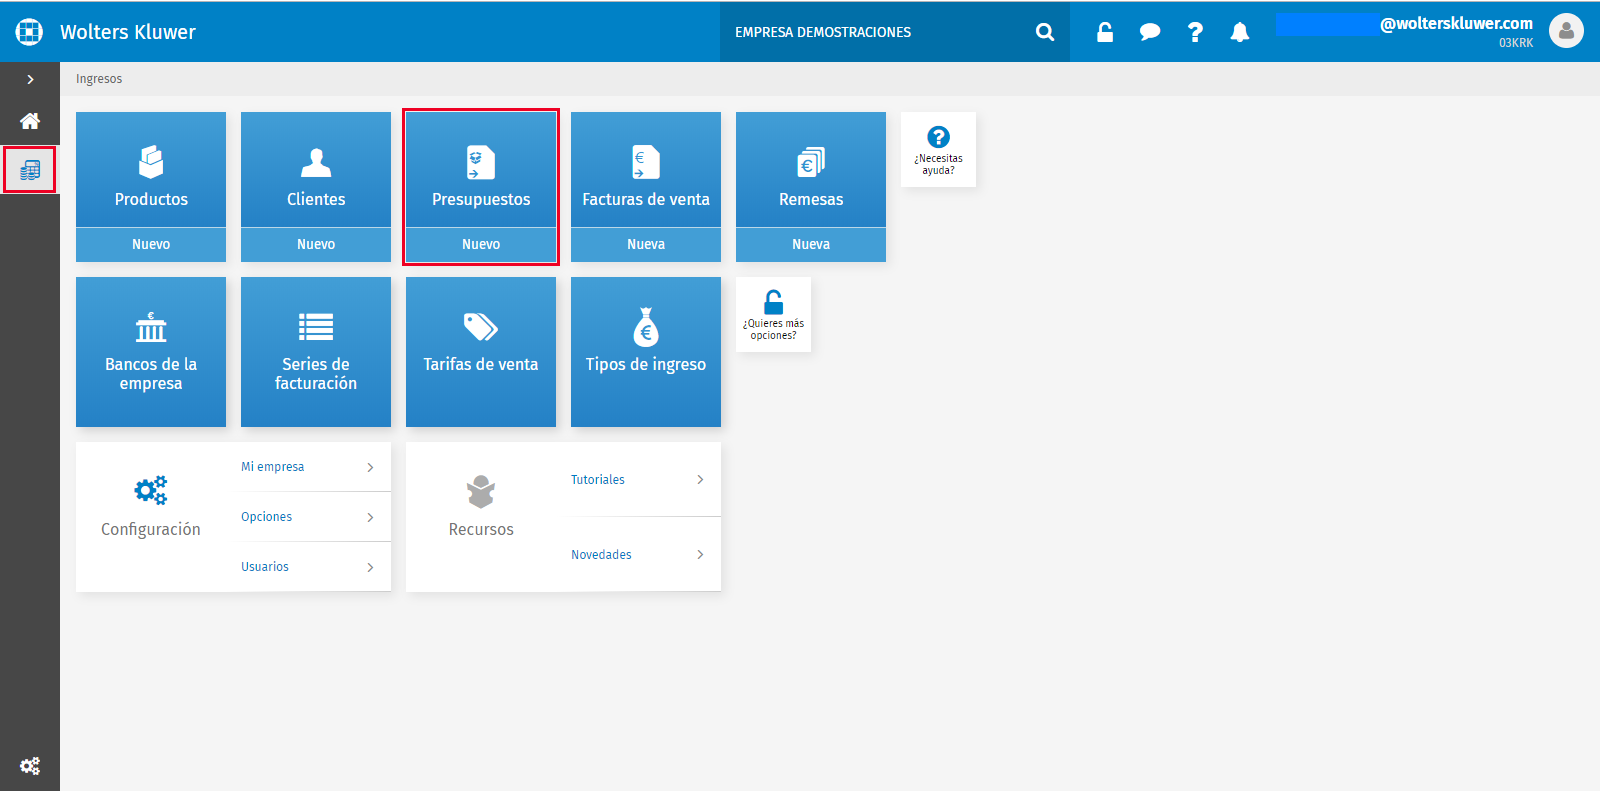Open notifications bell

[x=1240, y=32]
